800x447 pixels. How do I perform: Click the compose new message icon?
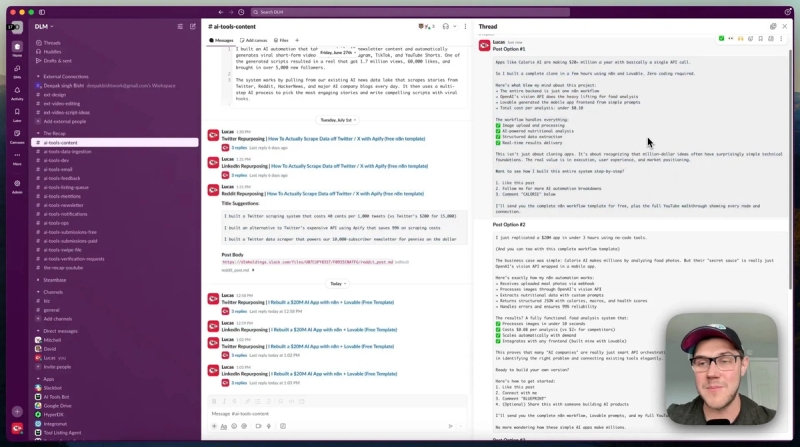pos(192,27)
